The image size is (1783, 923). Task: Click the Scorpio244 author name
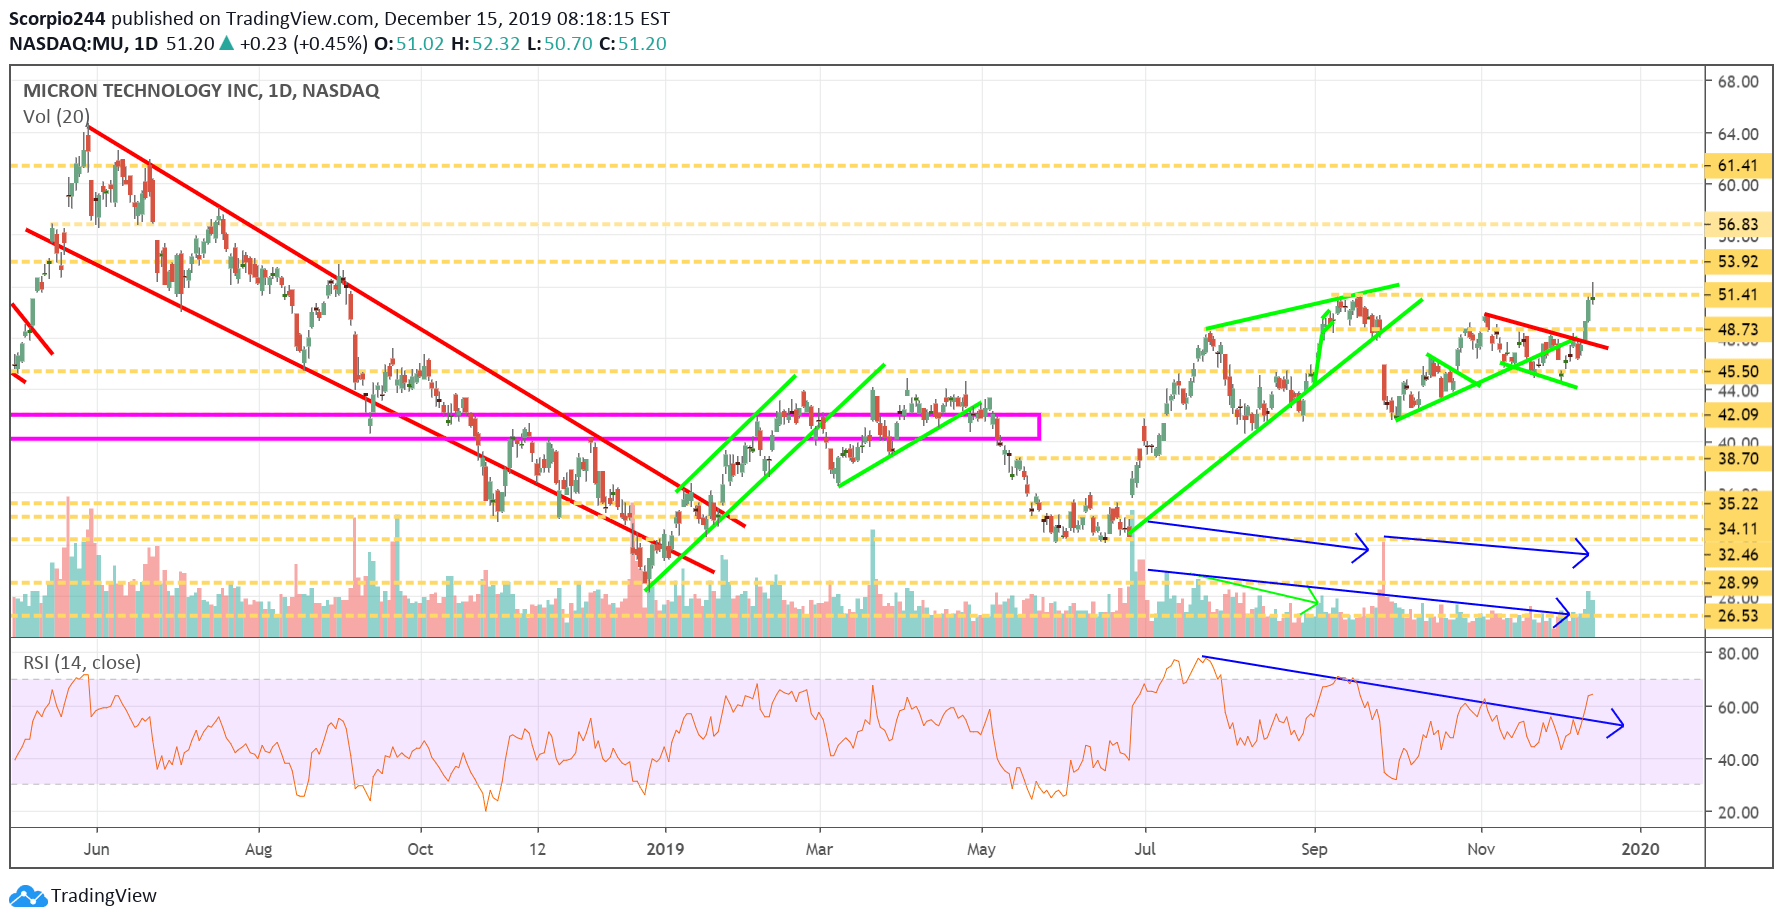tap(57, 18)
